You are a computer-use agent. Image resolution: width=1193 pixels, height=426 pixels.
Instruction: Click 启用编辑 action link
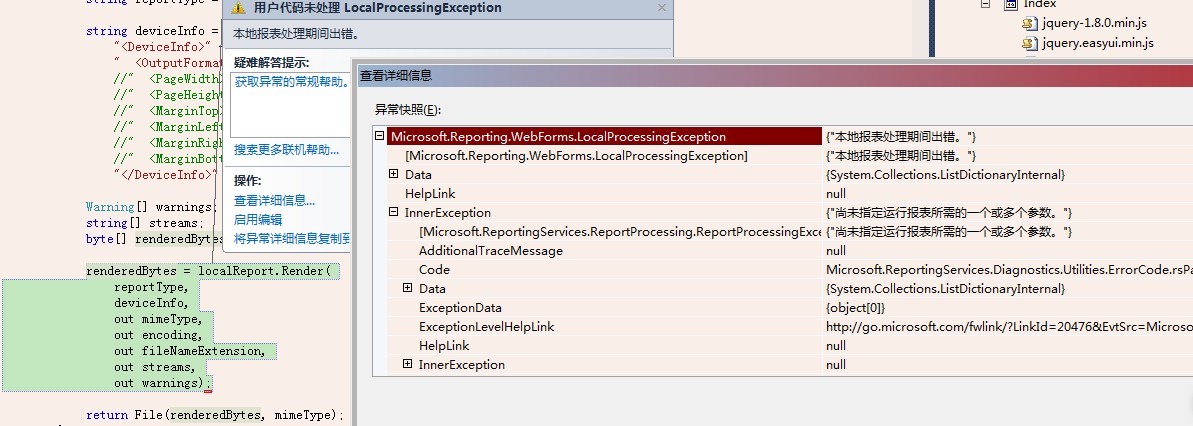[258, 220]
